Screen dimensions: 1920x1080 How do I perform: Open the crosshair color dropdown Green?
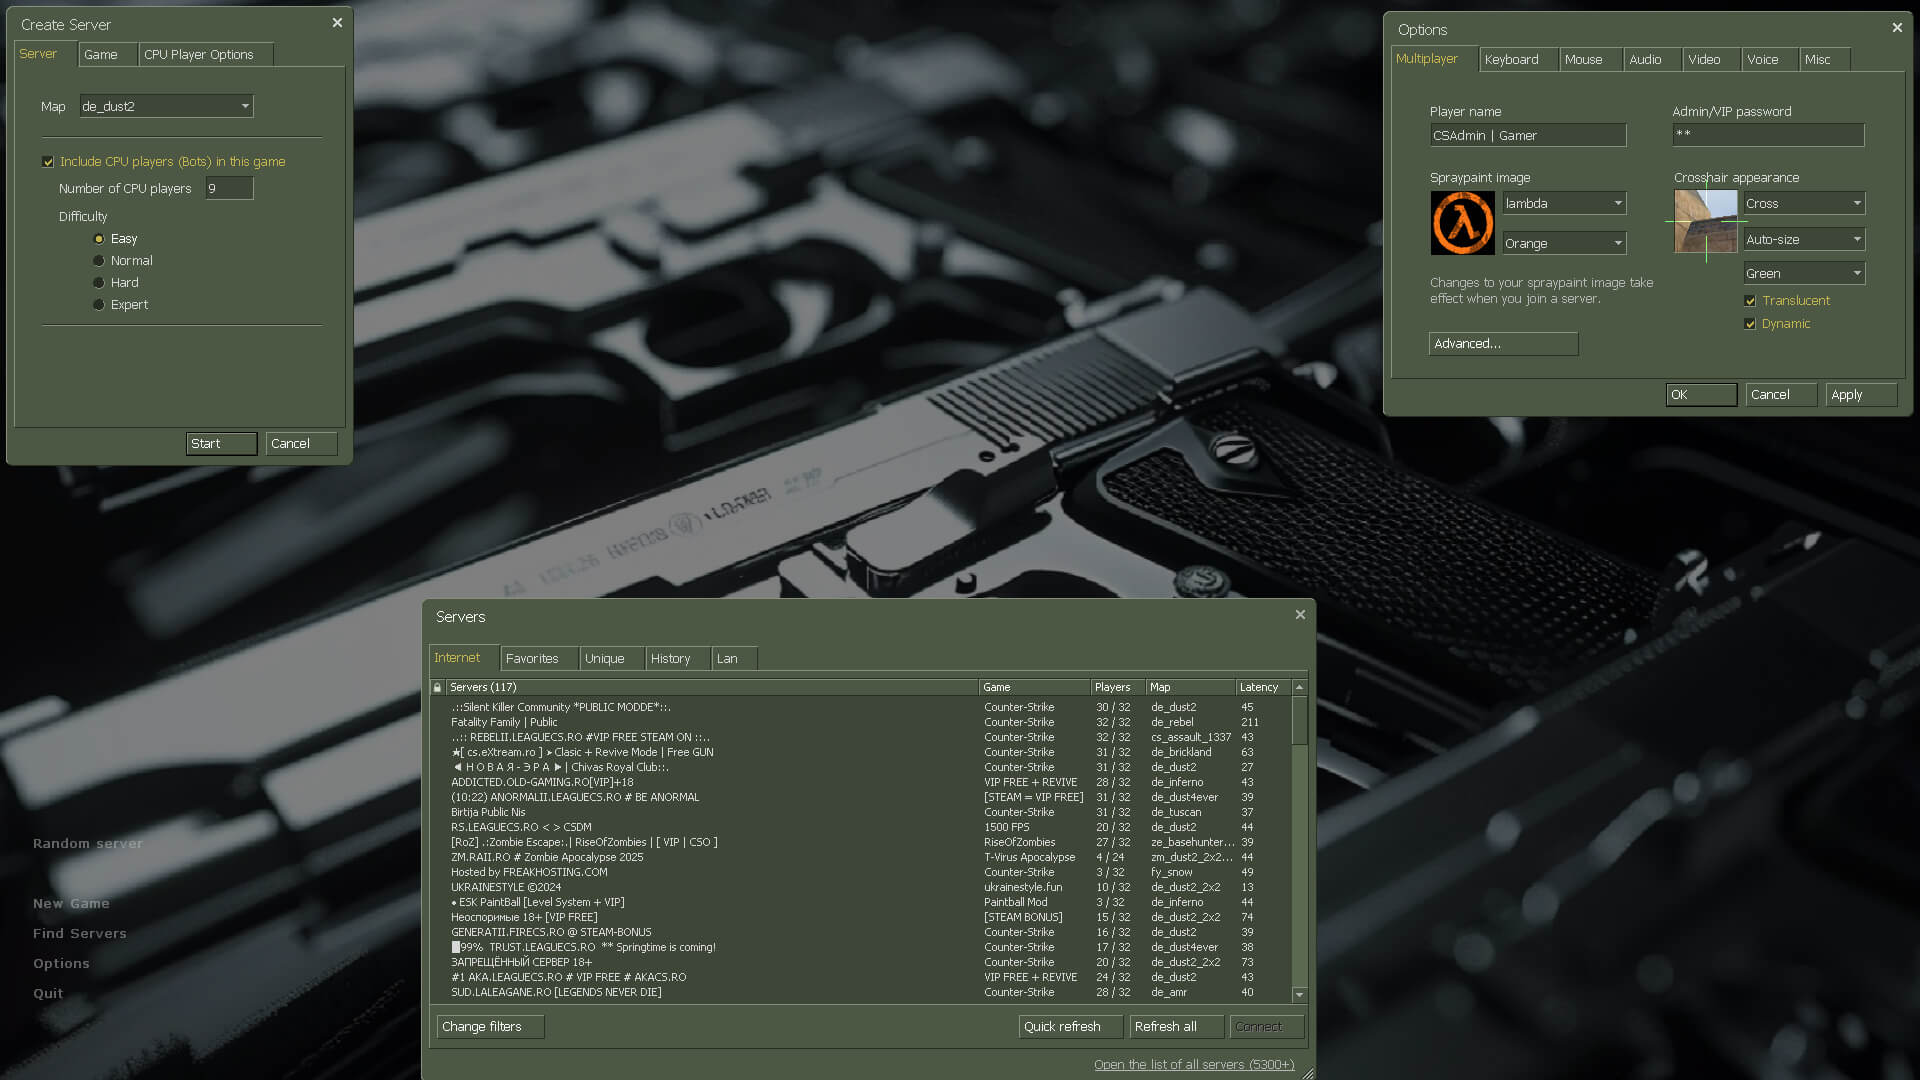coord(1804,273)
